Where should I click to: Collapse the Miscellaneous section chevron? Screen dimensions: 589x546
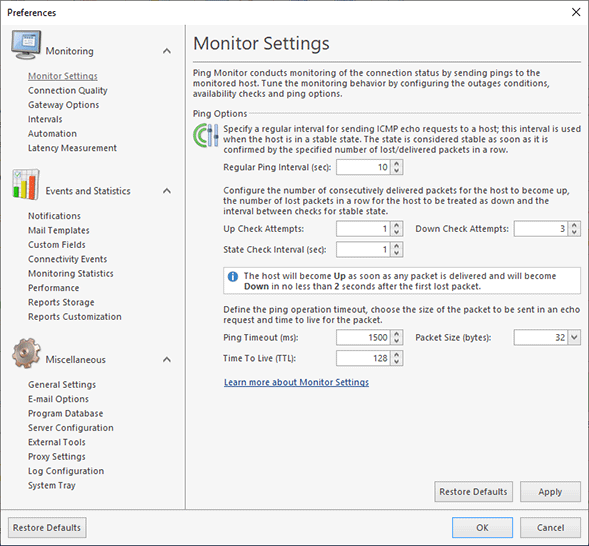pos(167,359)
